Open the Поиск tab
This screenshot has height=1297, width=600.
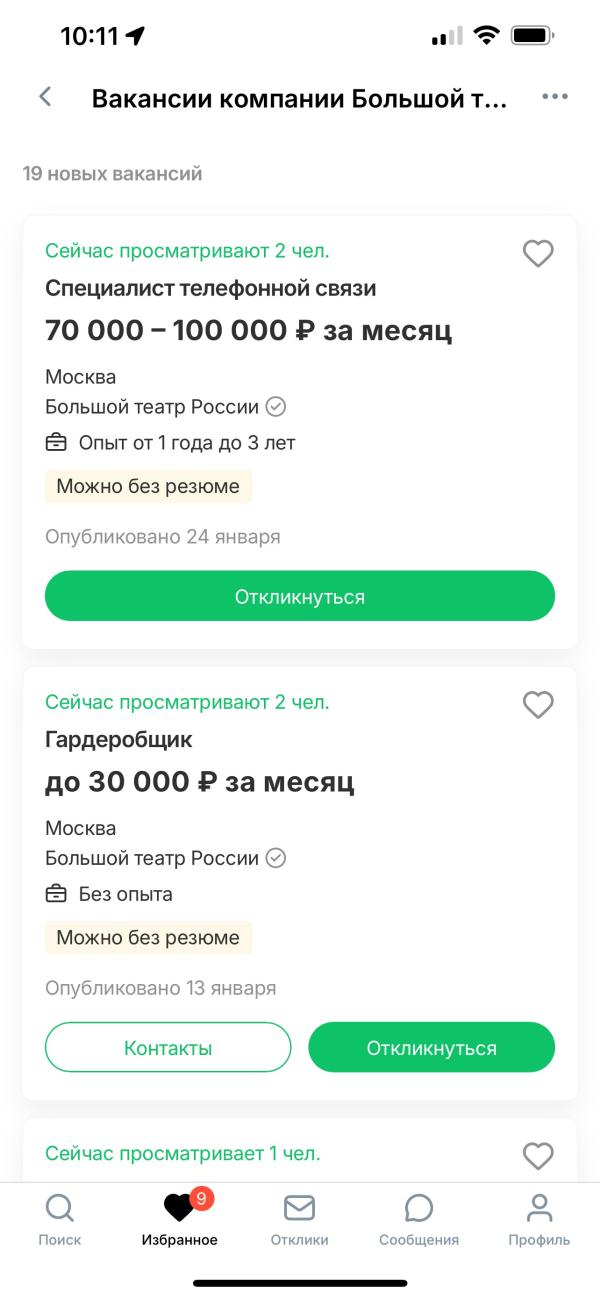tap(60, 1220)
